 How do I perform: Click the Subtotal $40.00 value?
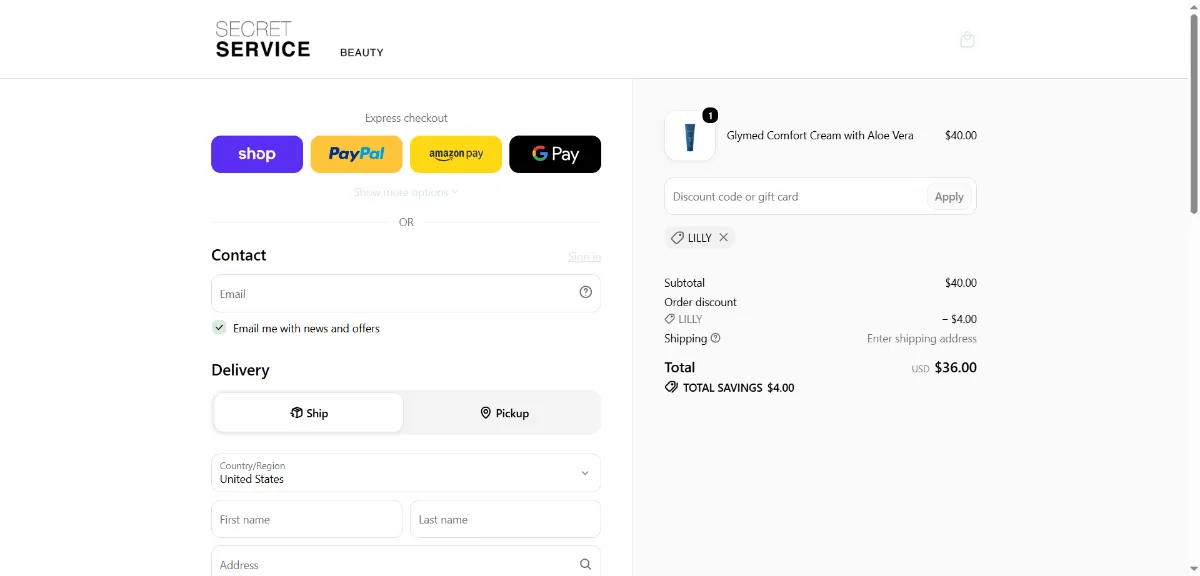point(961,283)
